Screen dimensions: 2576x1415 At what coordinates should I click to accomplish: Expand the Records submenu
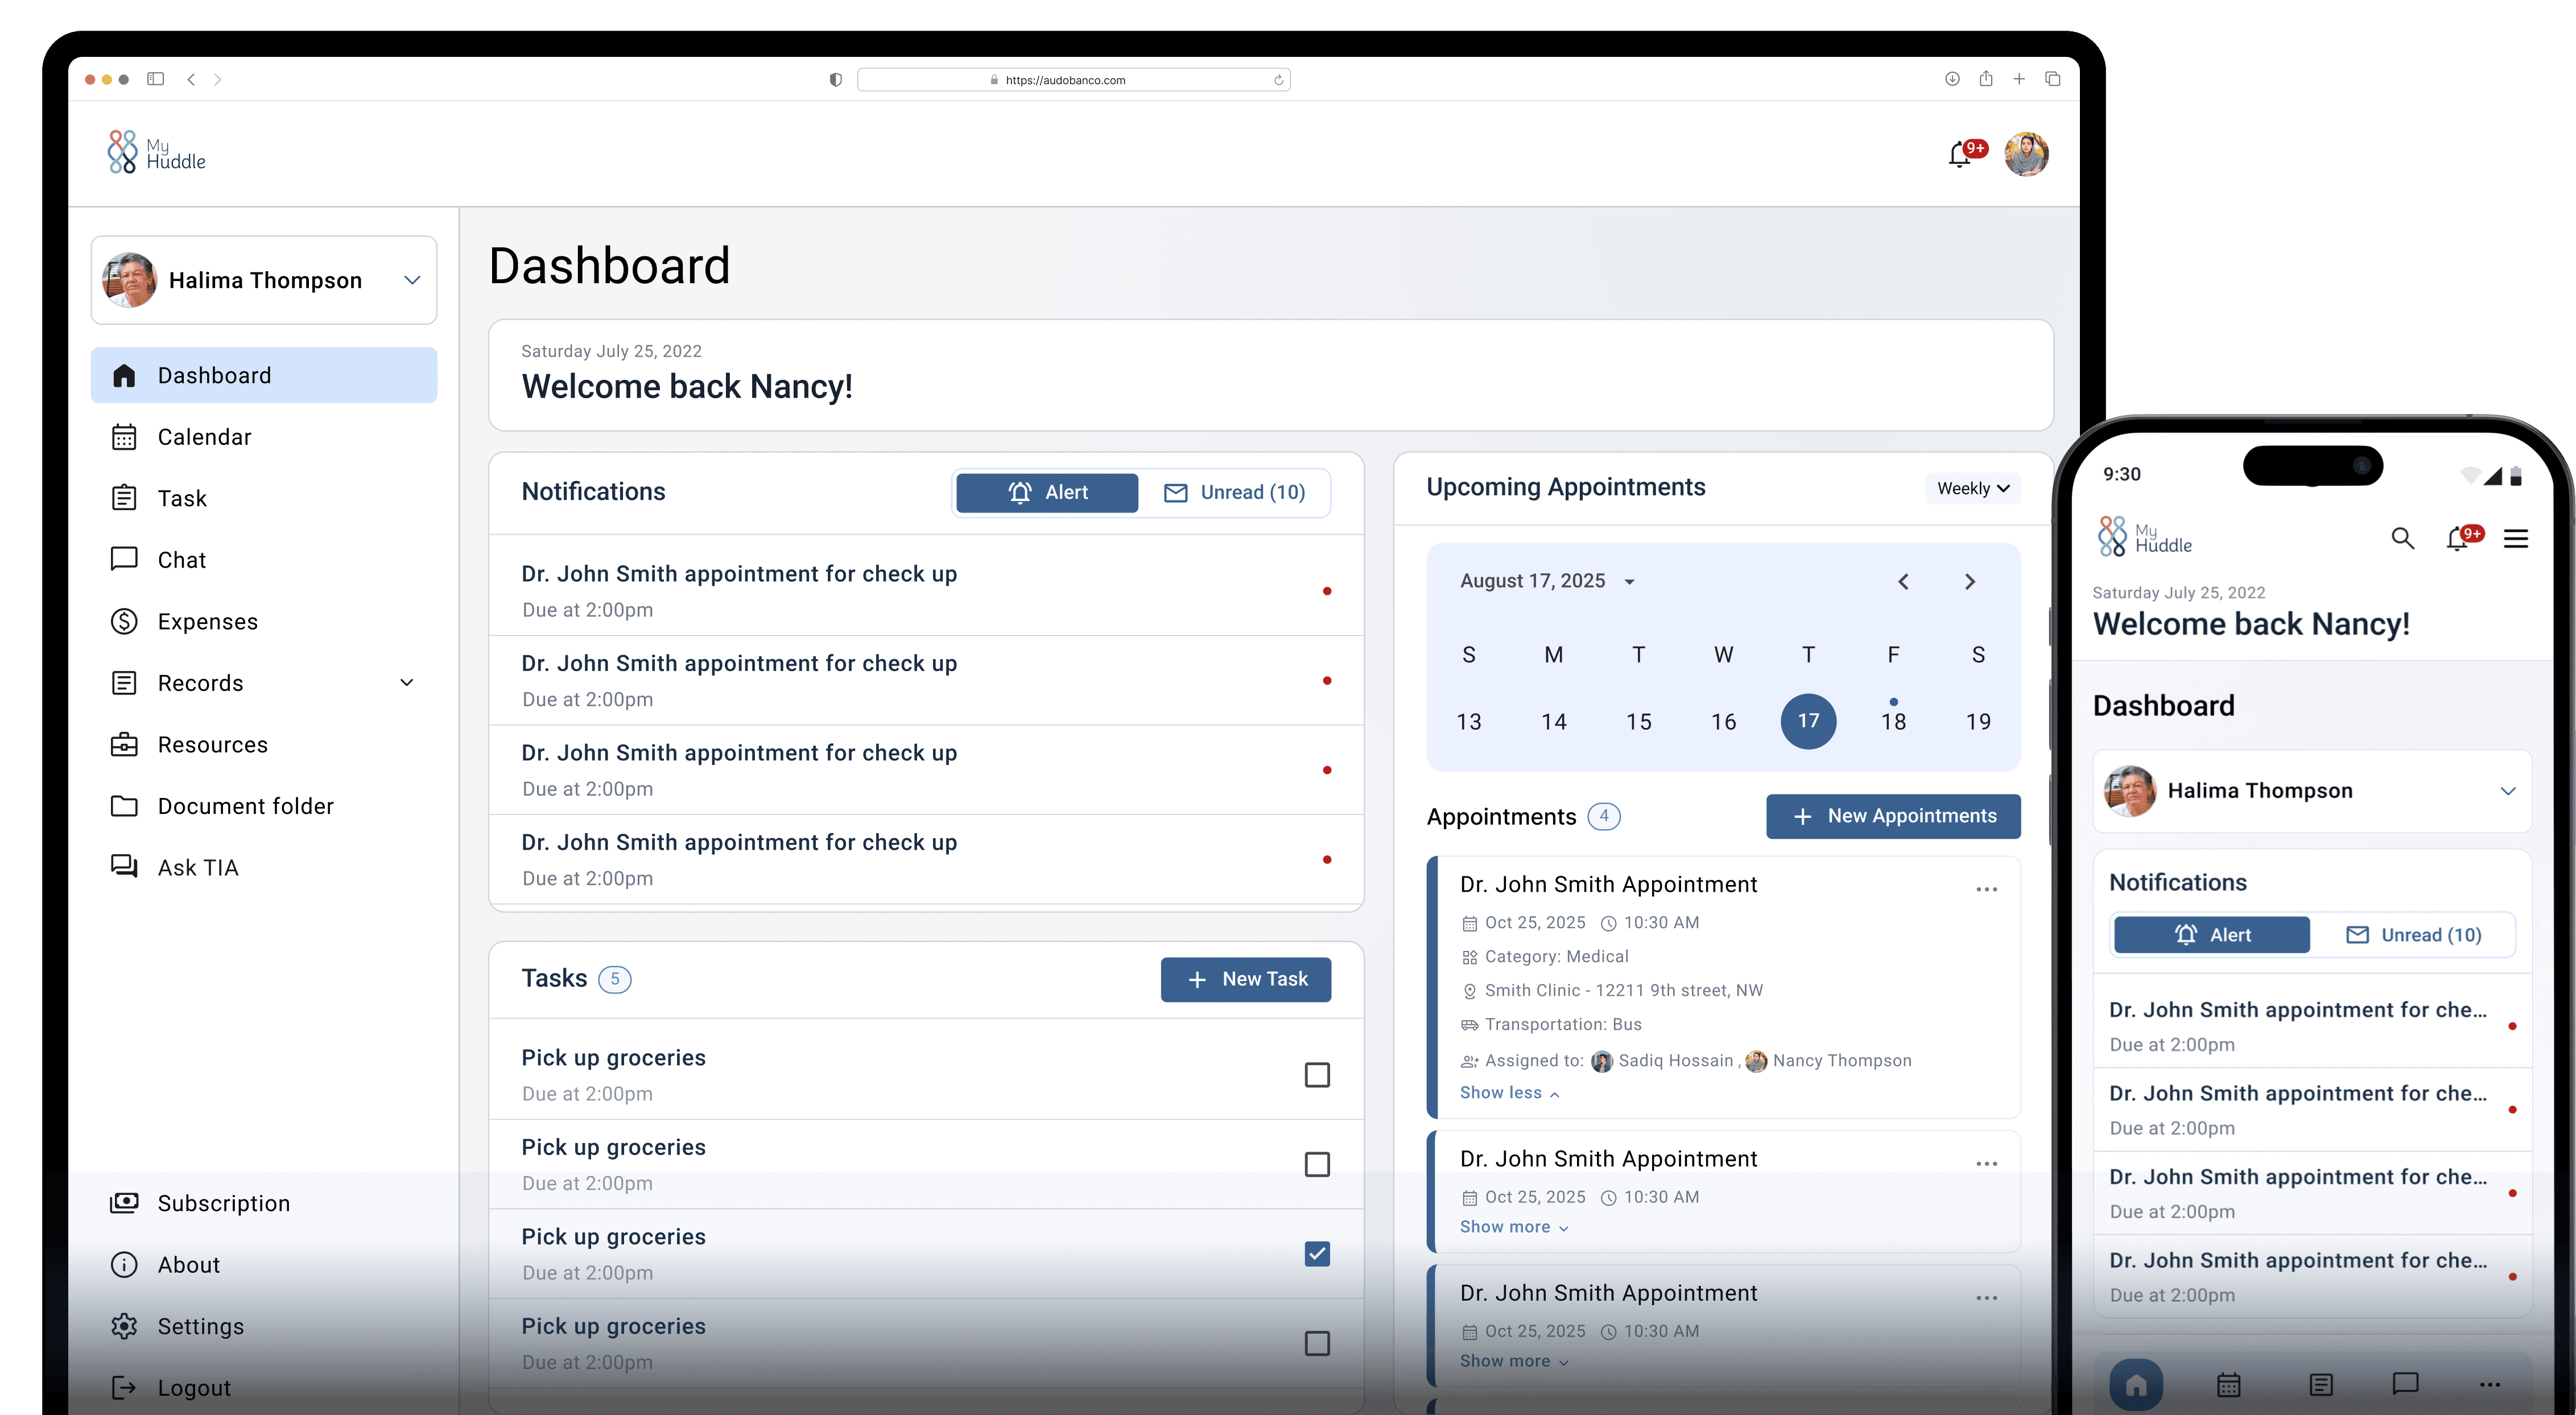(x=406, y=683)
